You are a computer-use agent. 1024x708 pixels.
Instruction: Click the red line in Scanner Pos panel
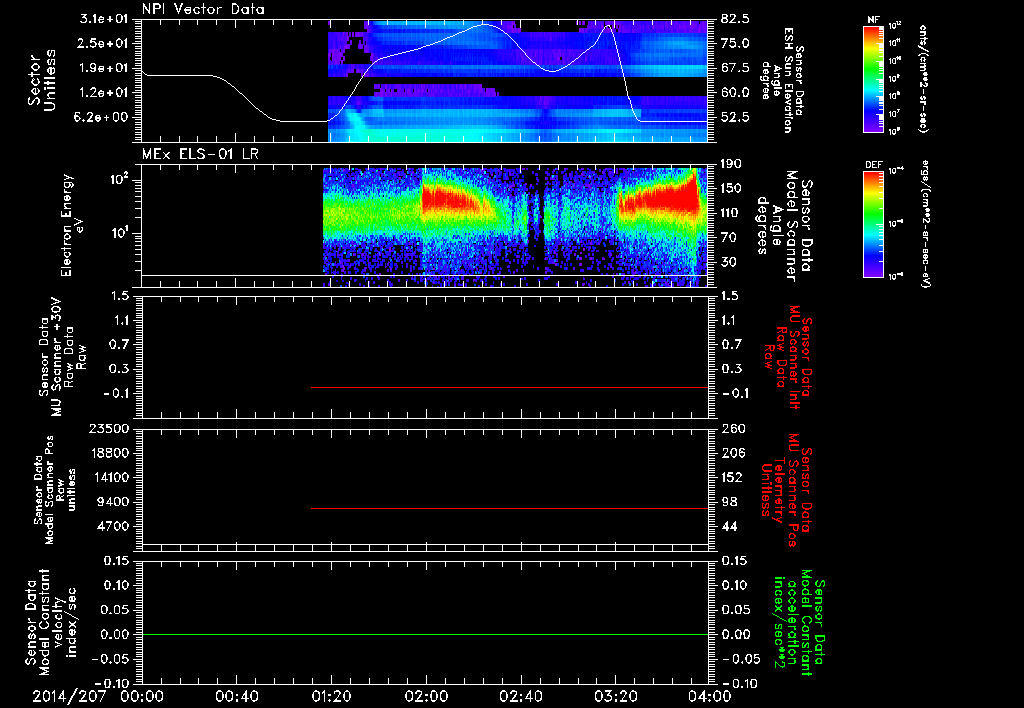(509, 508)
